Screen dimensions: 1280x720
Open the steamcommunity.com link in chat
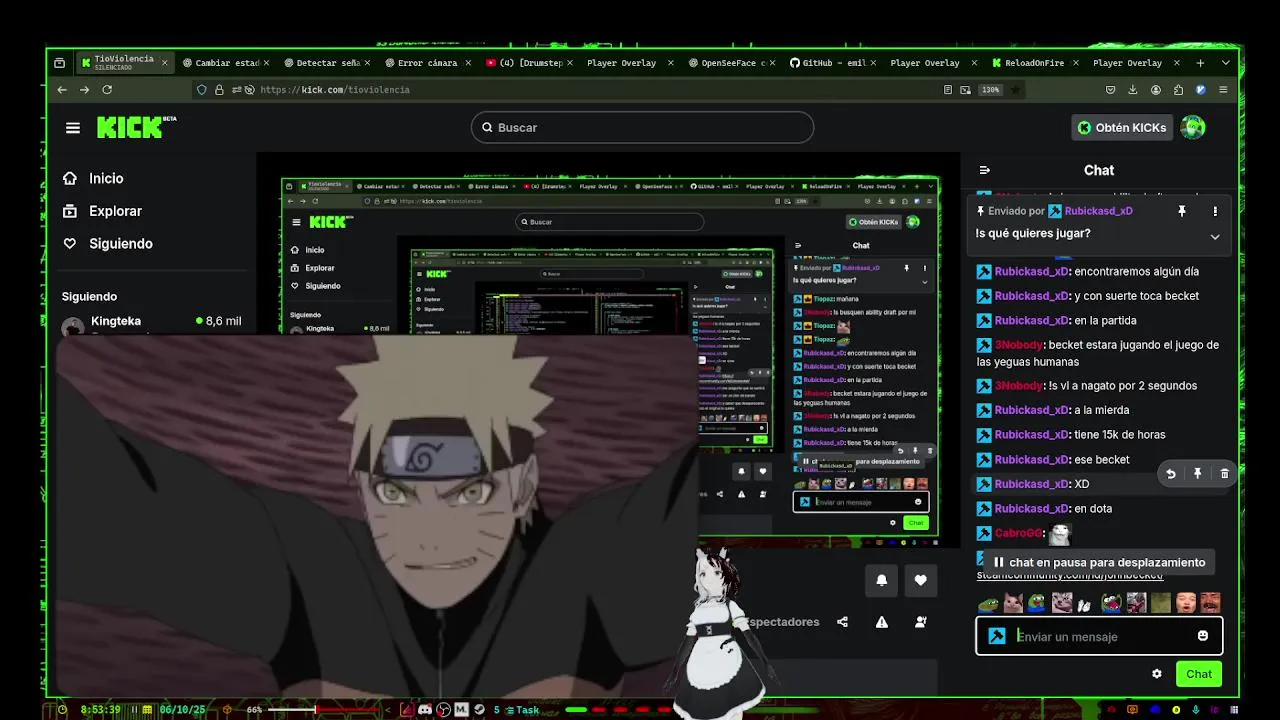1070,576
